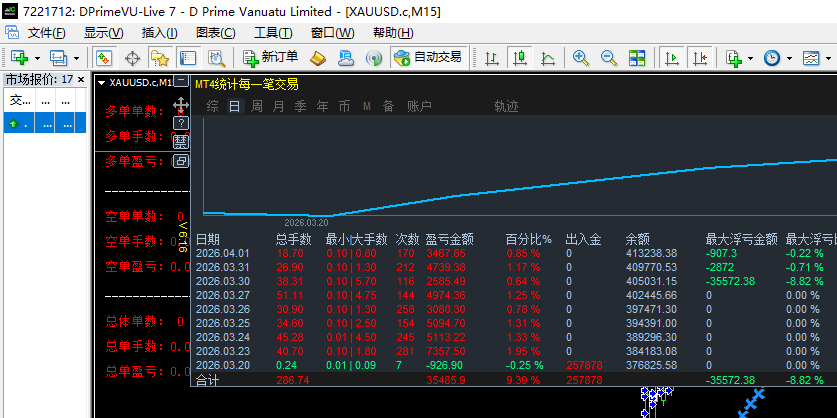Open the Strategy Tester icon
This screenshot has height=418, width=837.
216,58
